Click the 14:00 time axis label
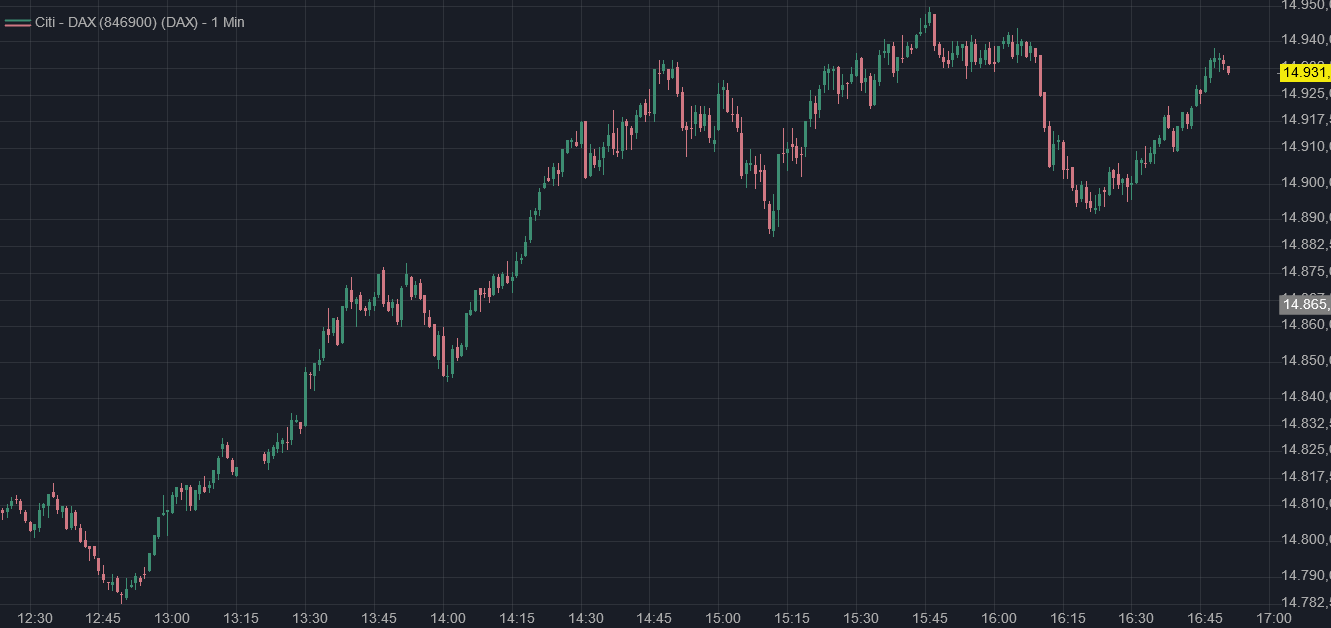 [x=448, y=619]
